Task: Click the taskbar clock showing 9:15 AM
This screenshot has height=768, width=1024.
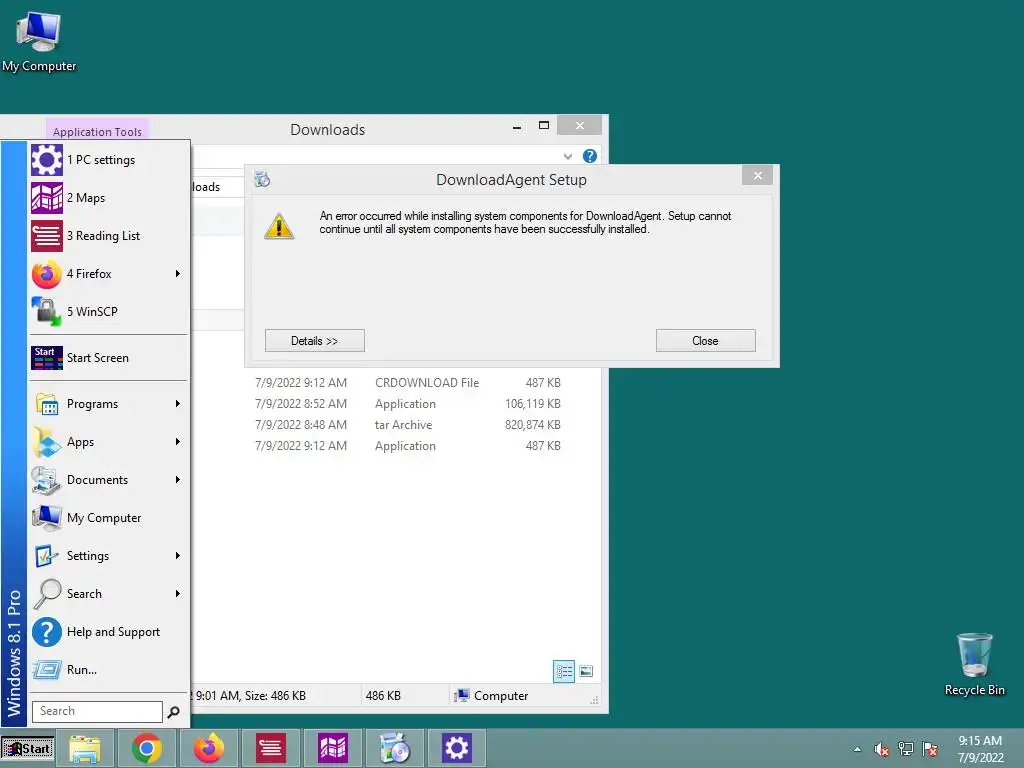Action: [x=980, y=749]
